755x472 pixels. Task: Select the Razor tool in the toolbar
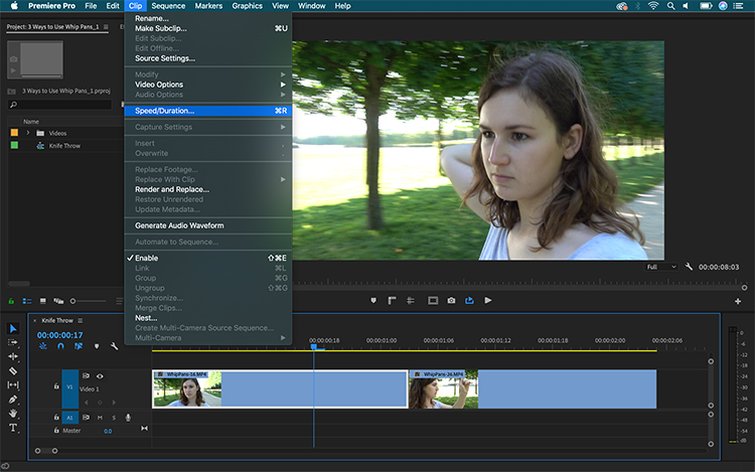(x=13, y=370)
